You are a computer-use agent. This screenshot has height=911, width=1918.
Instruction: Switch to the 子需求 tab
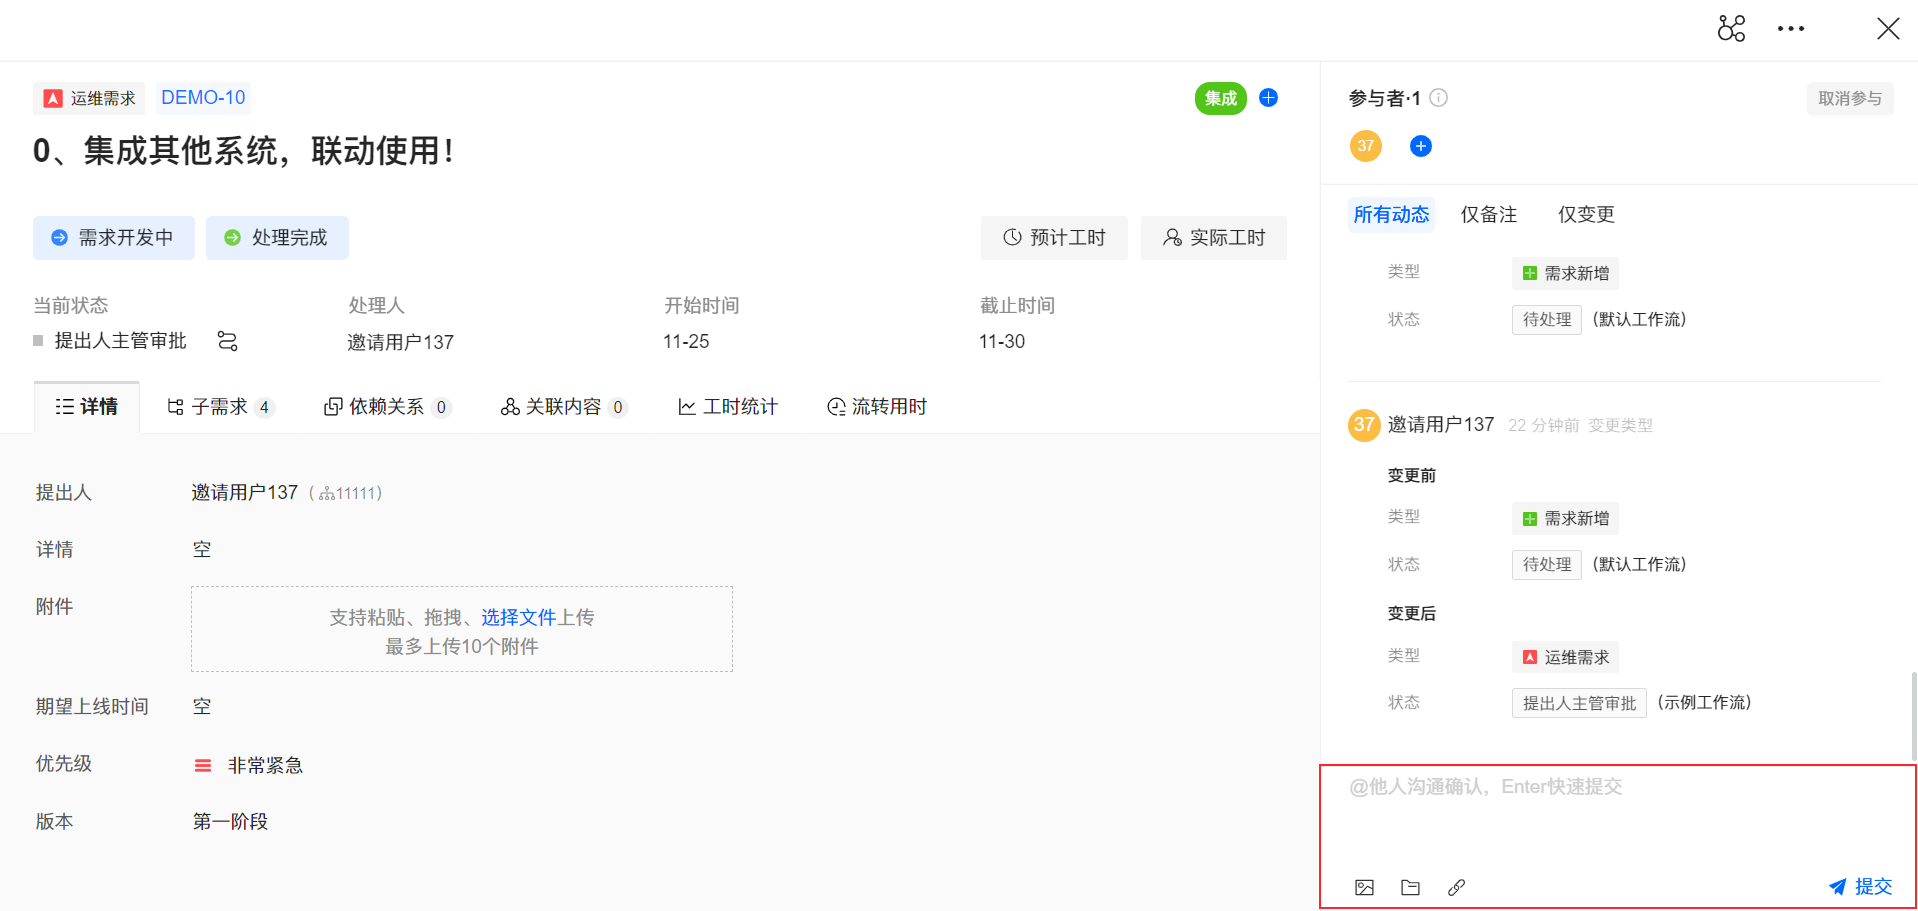point(219,407)
